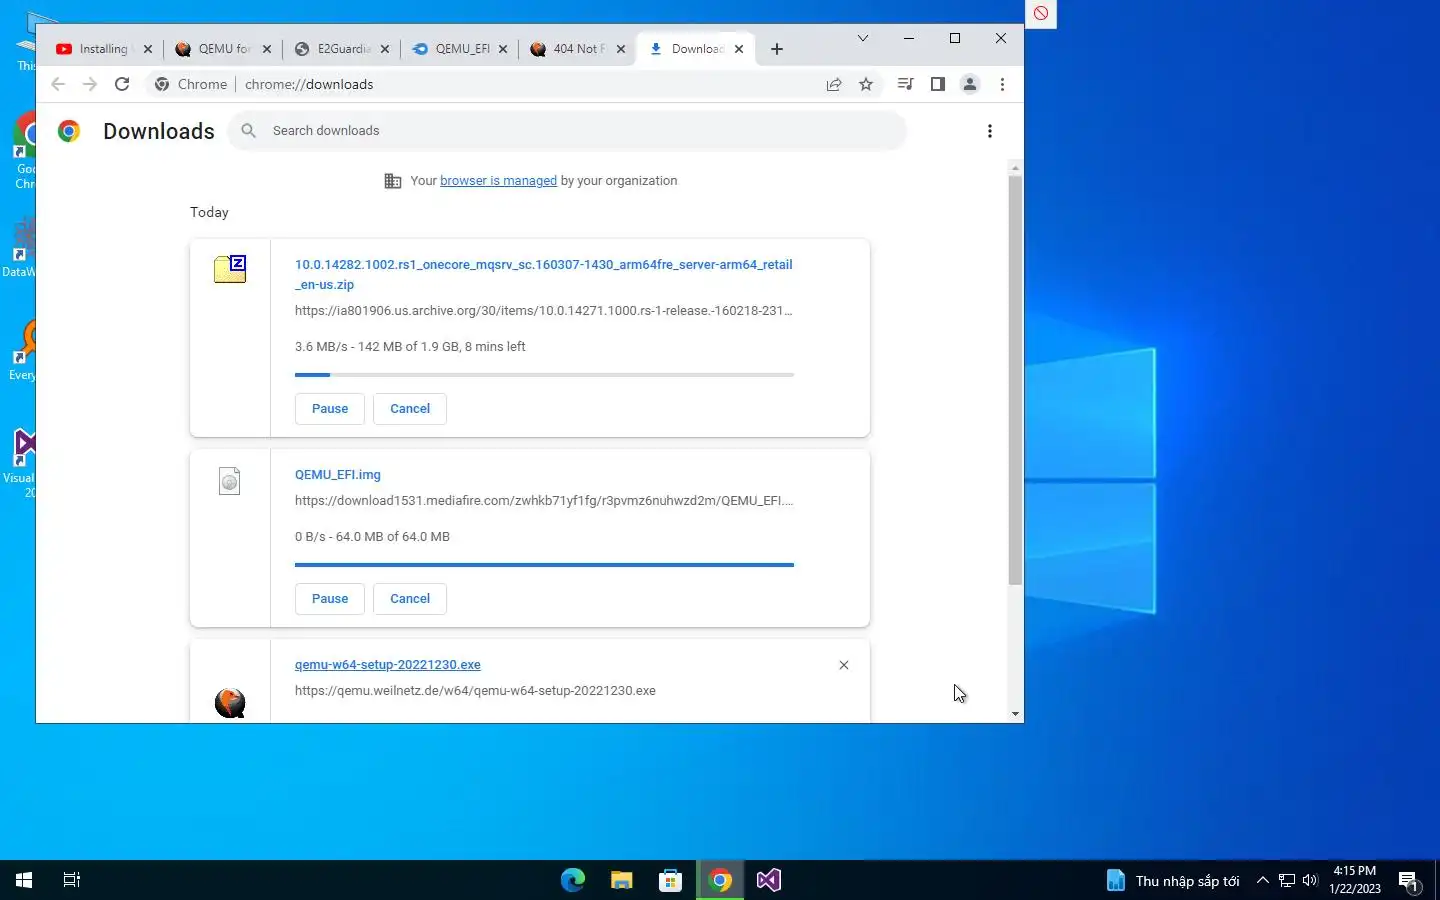1440x900 pixels.
Task: Open the network tray icon
Action: coord(1287,880)
